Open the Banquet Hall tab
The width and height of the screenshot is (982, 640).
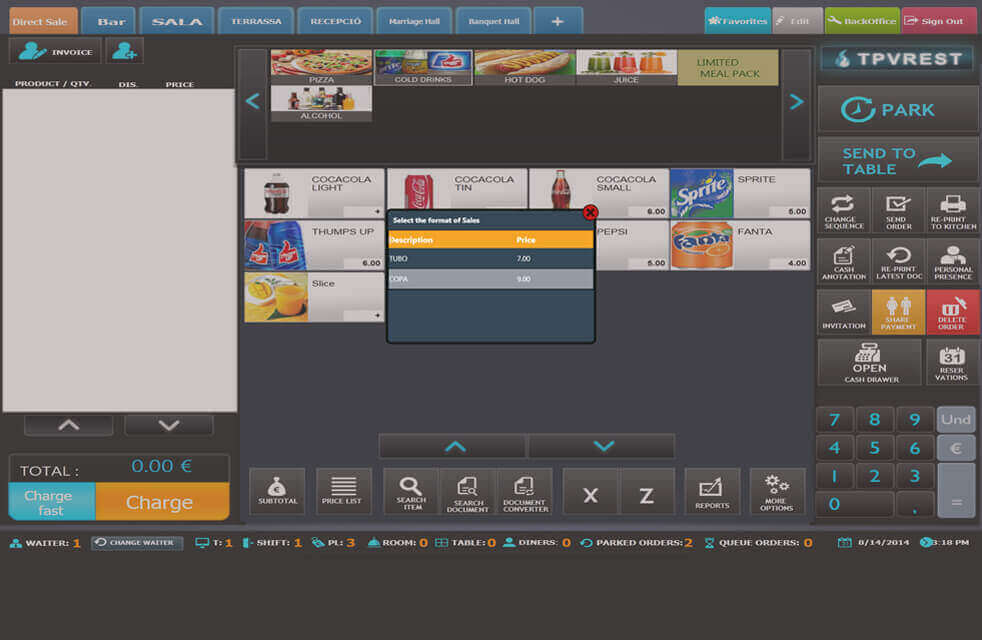point(493,21)
